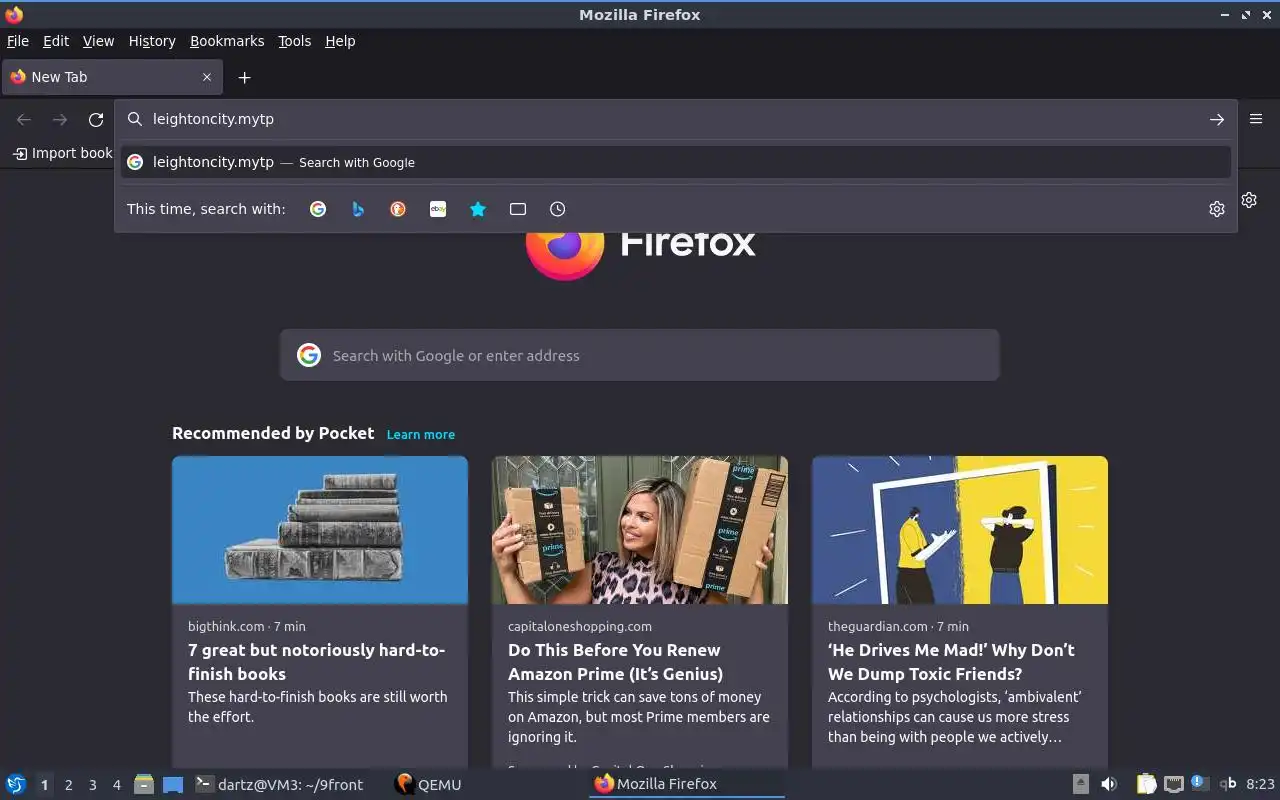The width and height of the screenshot is (1280, 800).
Task: Search this time with Bing icon
Action: tap(358, 209)
